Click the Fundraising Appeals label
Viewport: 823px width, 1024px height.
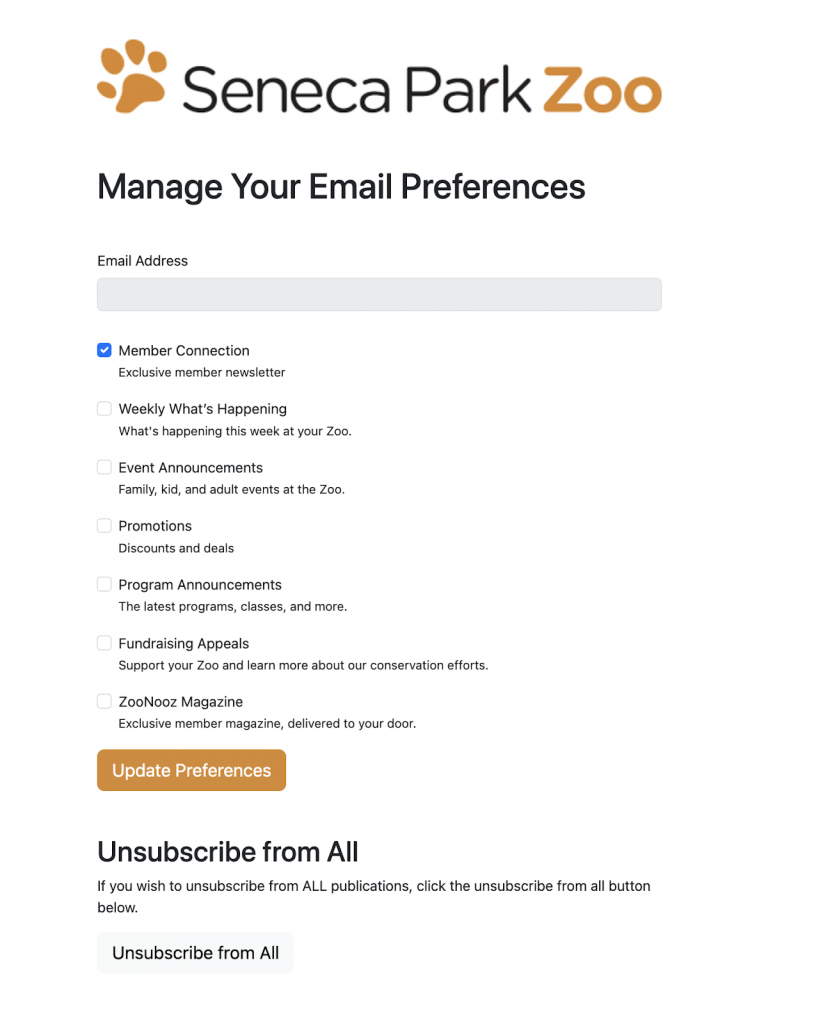pyautogui.click(x=184, y=644)
